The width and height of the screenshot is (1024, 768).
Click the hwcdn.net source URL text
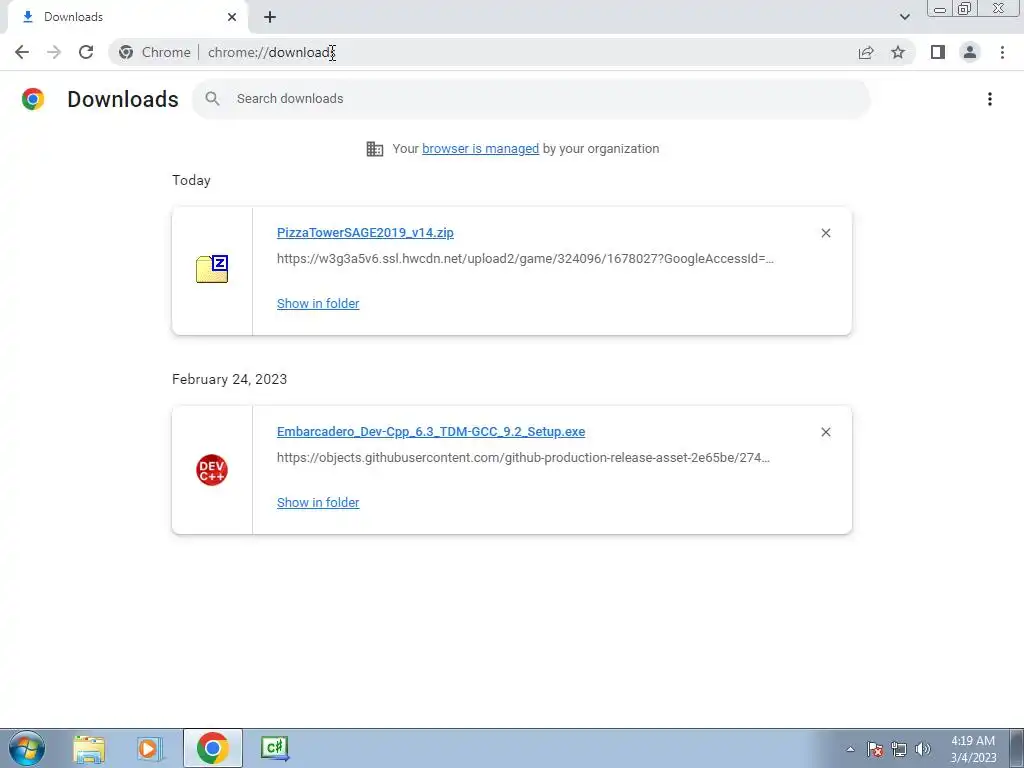click(525, 259)
